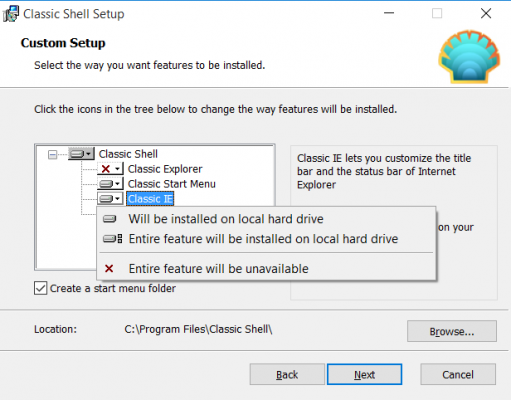
Task: Close the Classic Shell Setup window
Action: (486, 13)
